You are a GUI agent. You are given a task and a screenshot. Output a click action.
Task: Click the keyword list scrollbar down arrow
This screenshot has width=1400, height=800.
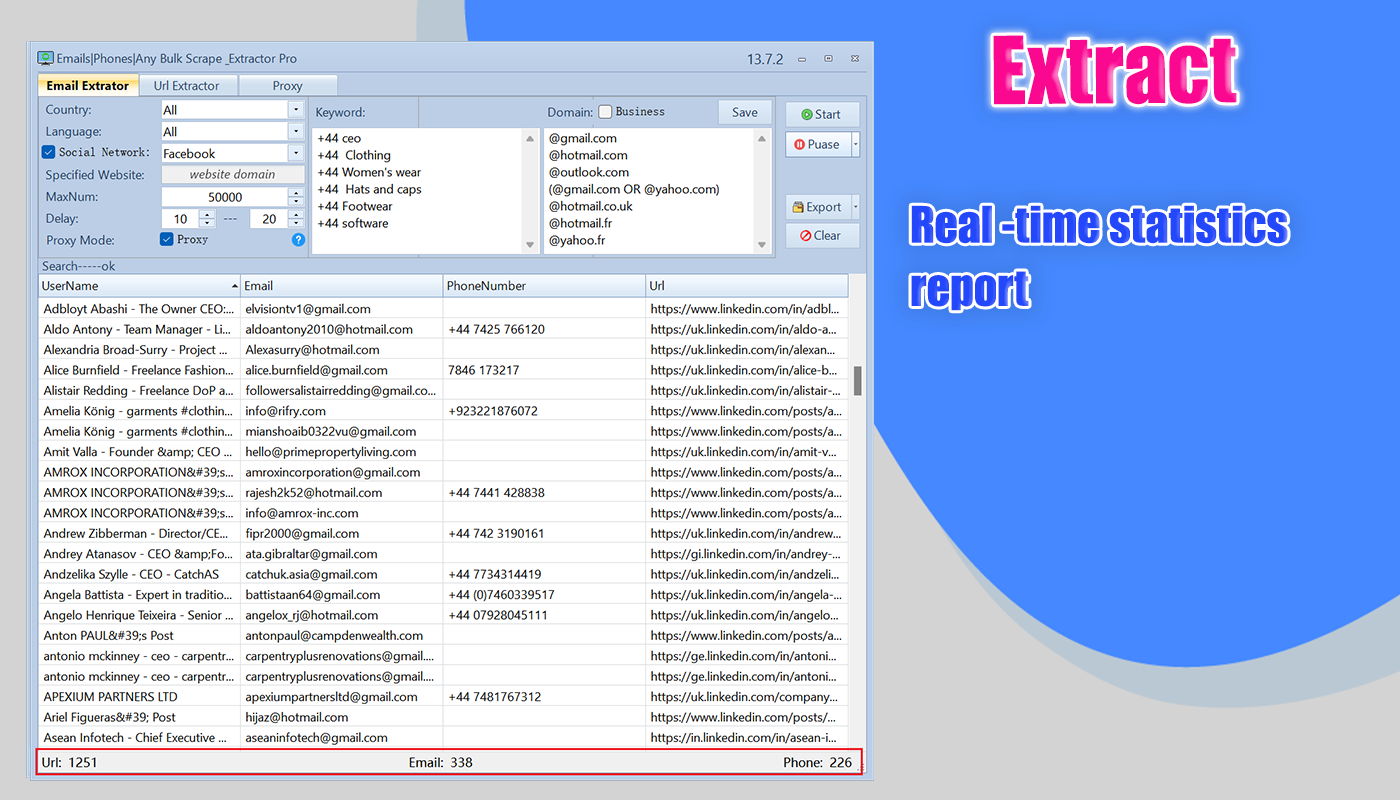tap(530, 245)
